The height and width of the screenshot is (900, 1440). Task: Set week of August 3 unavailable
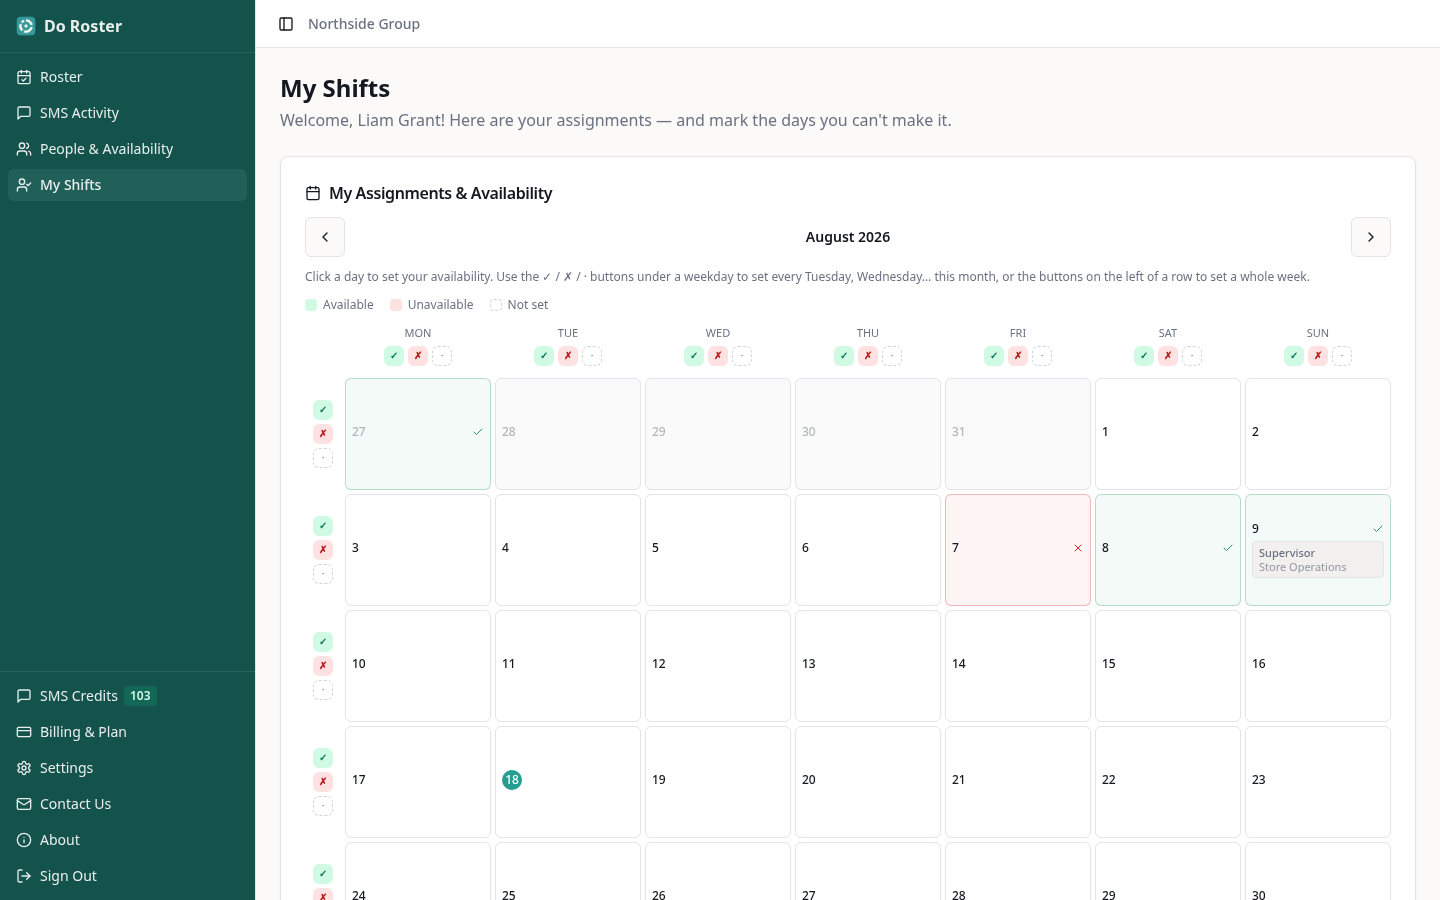pyautogui.click(x=323, y=550)
